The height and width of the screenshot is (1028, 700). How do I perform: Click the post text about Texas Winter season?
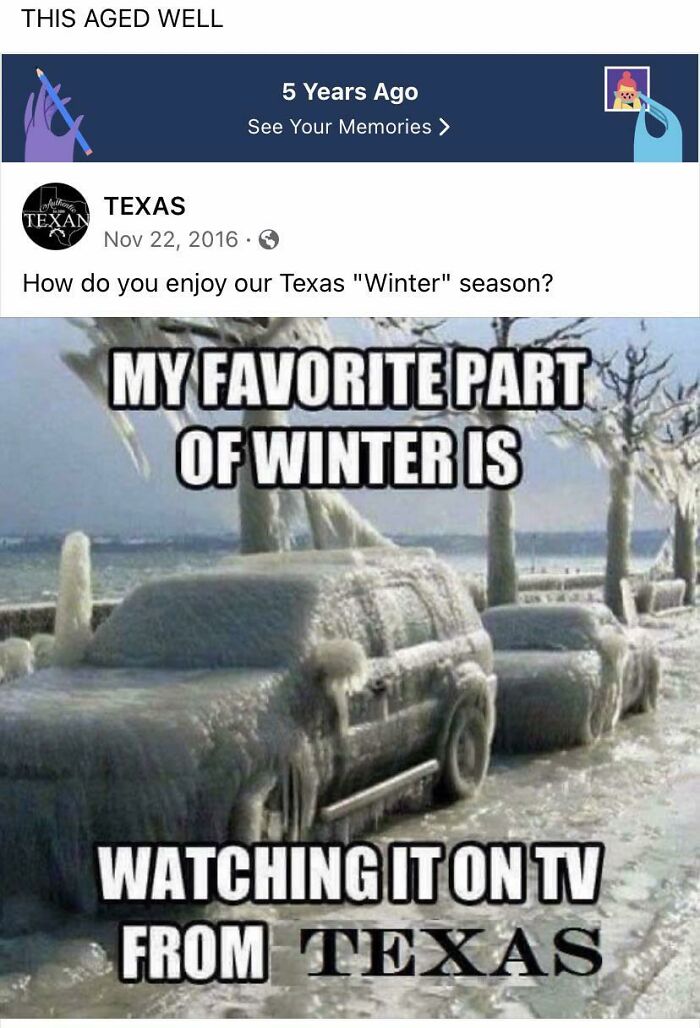(288, 283)
